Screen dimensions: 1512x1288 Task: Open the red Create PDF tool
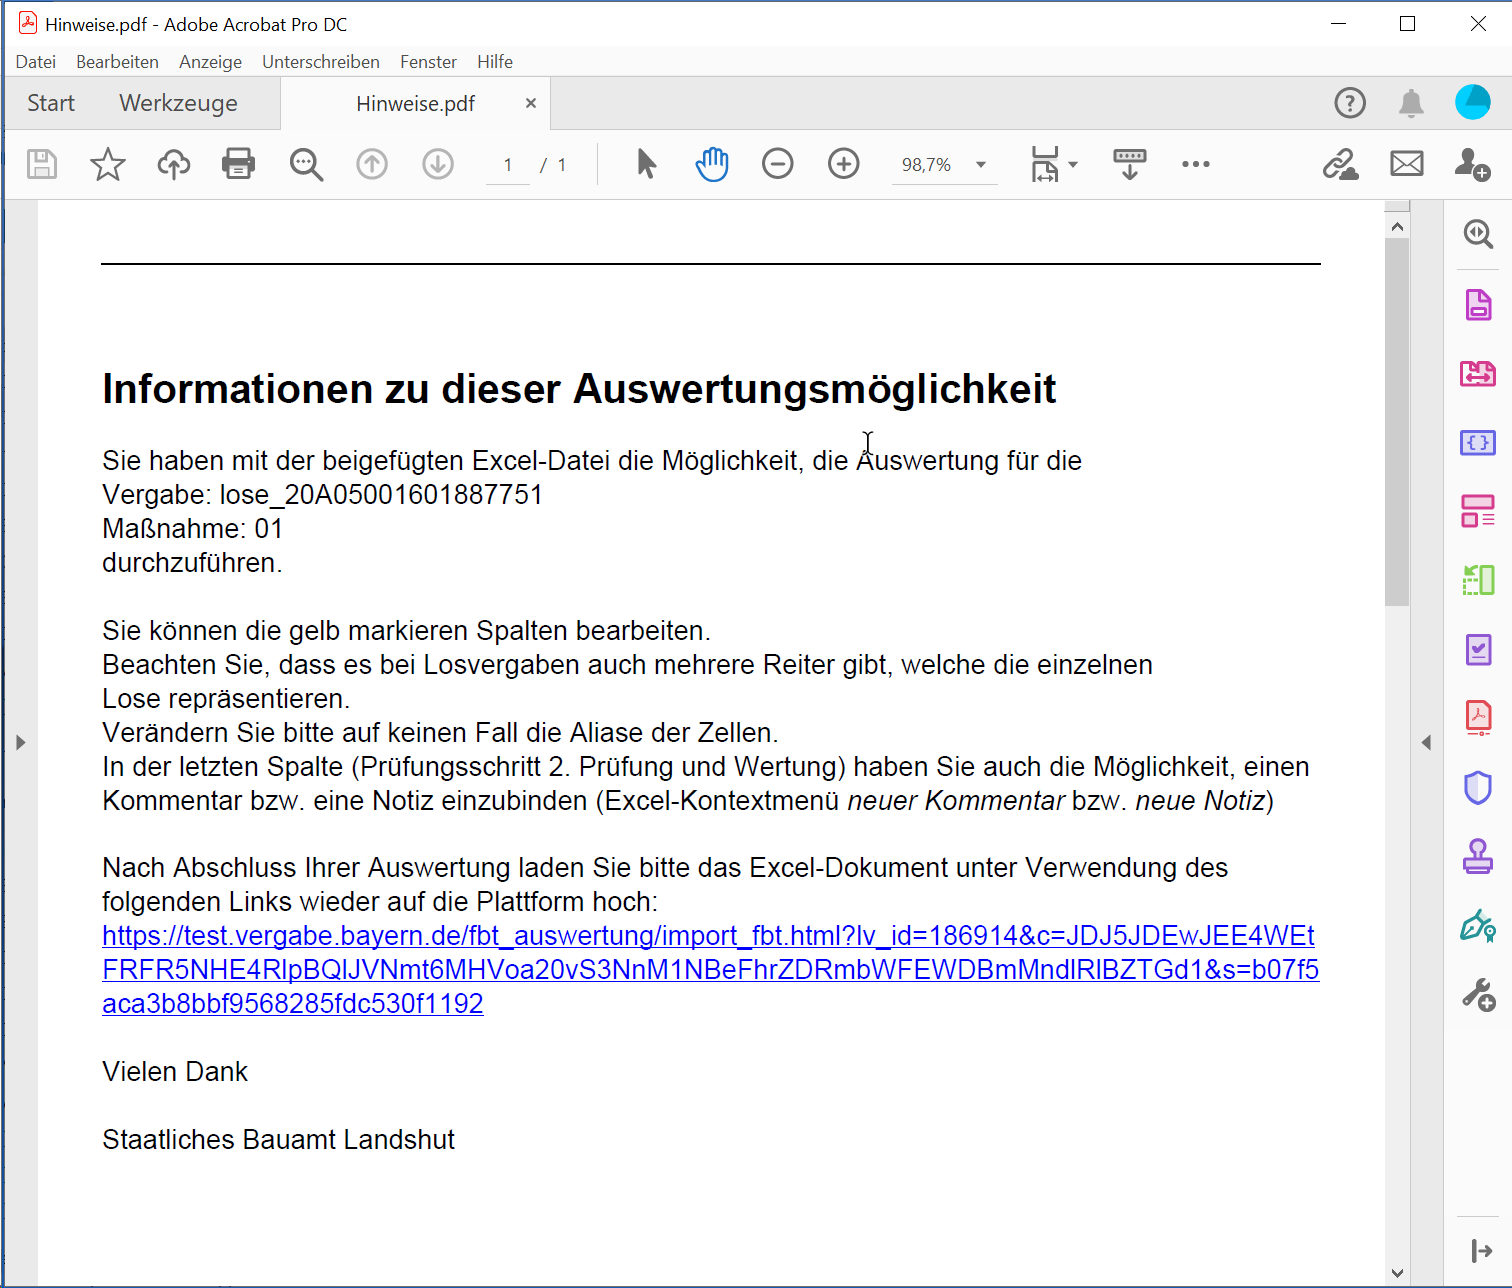pos(1478,718)
